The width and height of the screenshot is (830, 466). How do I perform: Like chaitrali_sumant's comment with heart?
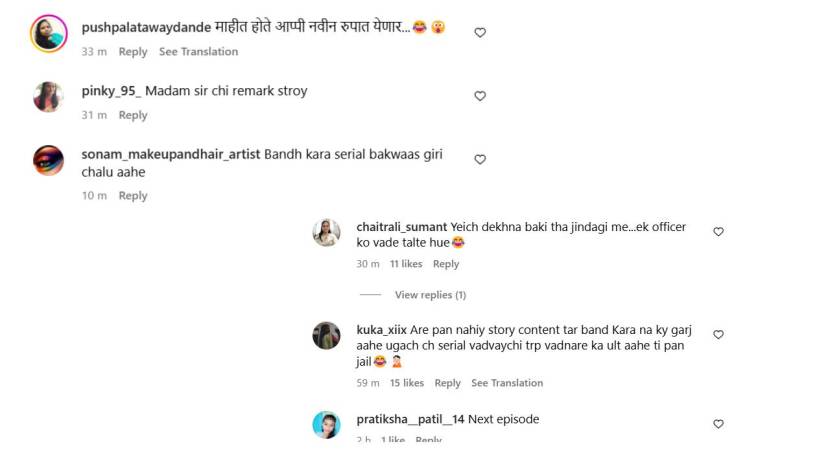point(718,232)
